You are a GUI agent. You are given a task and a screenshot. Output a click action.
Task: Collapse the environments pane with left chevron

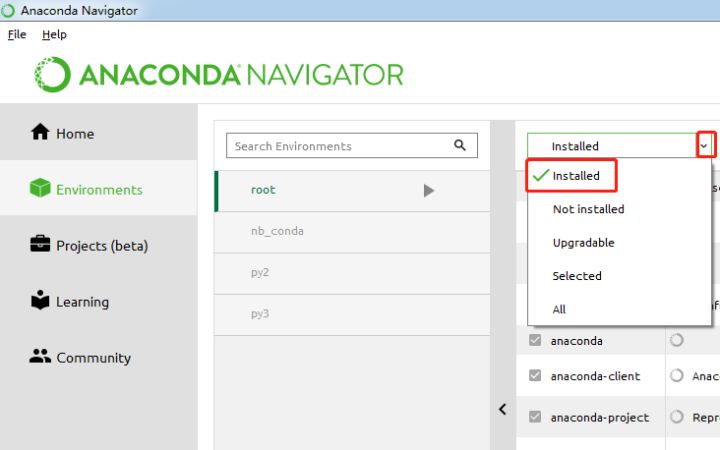click(x=503, y=409)
